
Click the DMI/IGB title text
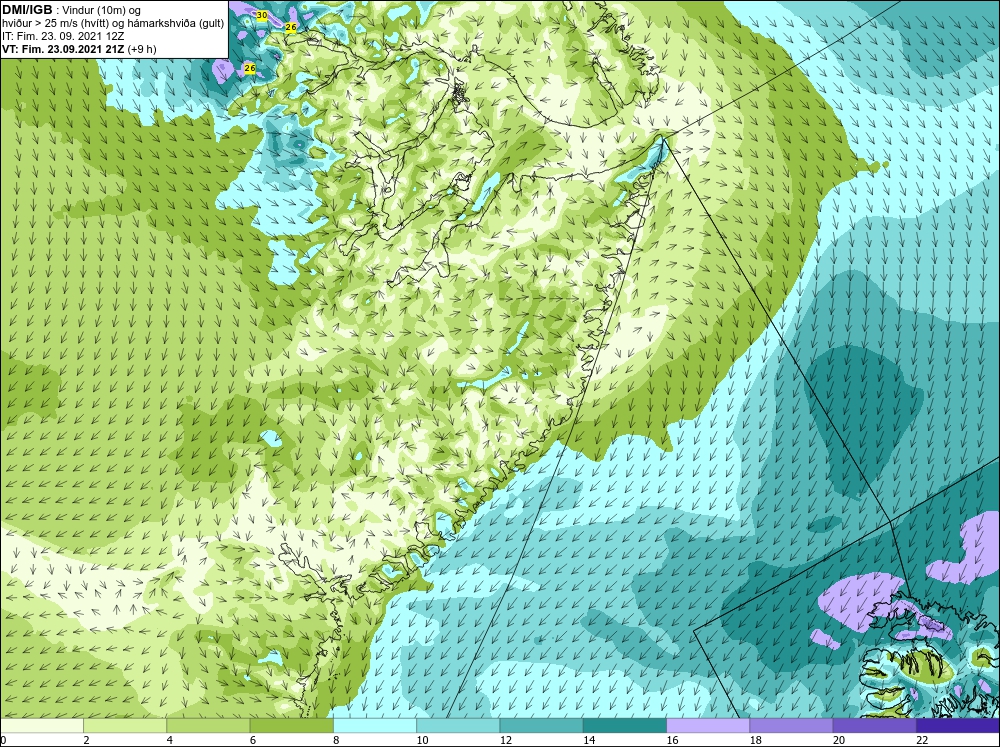click(27, 10)
